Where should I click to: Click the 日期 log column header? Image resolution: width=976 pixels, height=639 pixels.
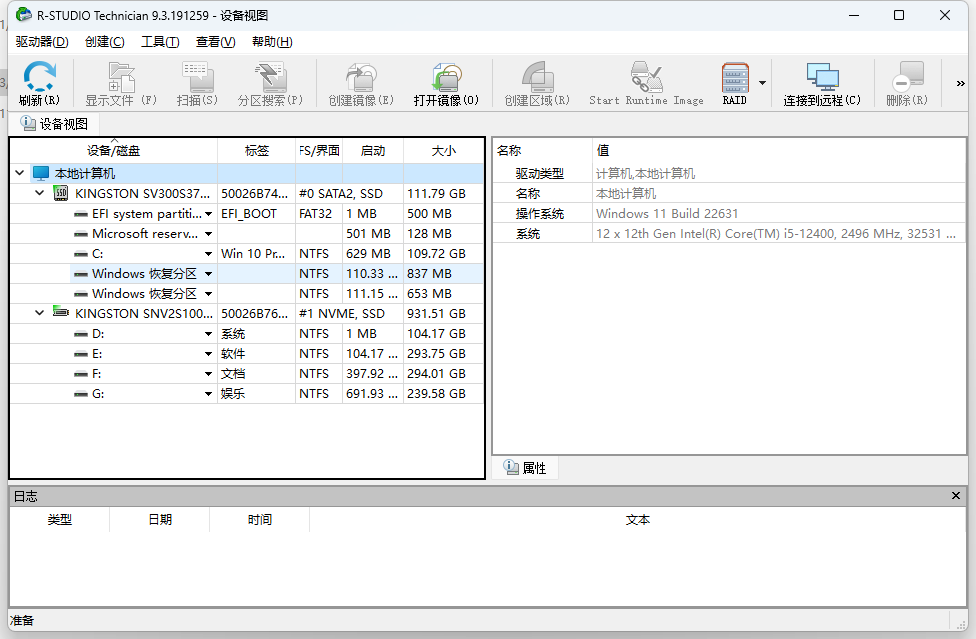(x=160, y=520)
